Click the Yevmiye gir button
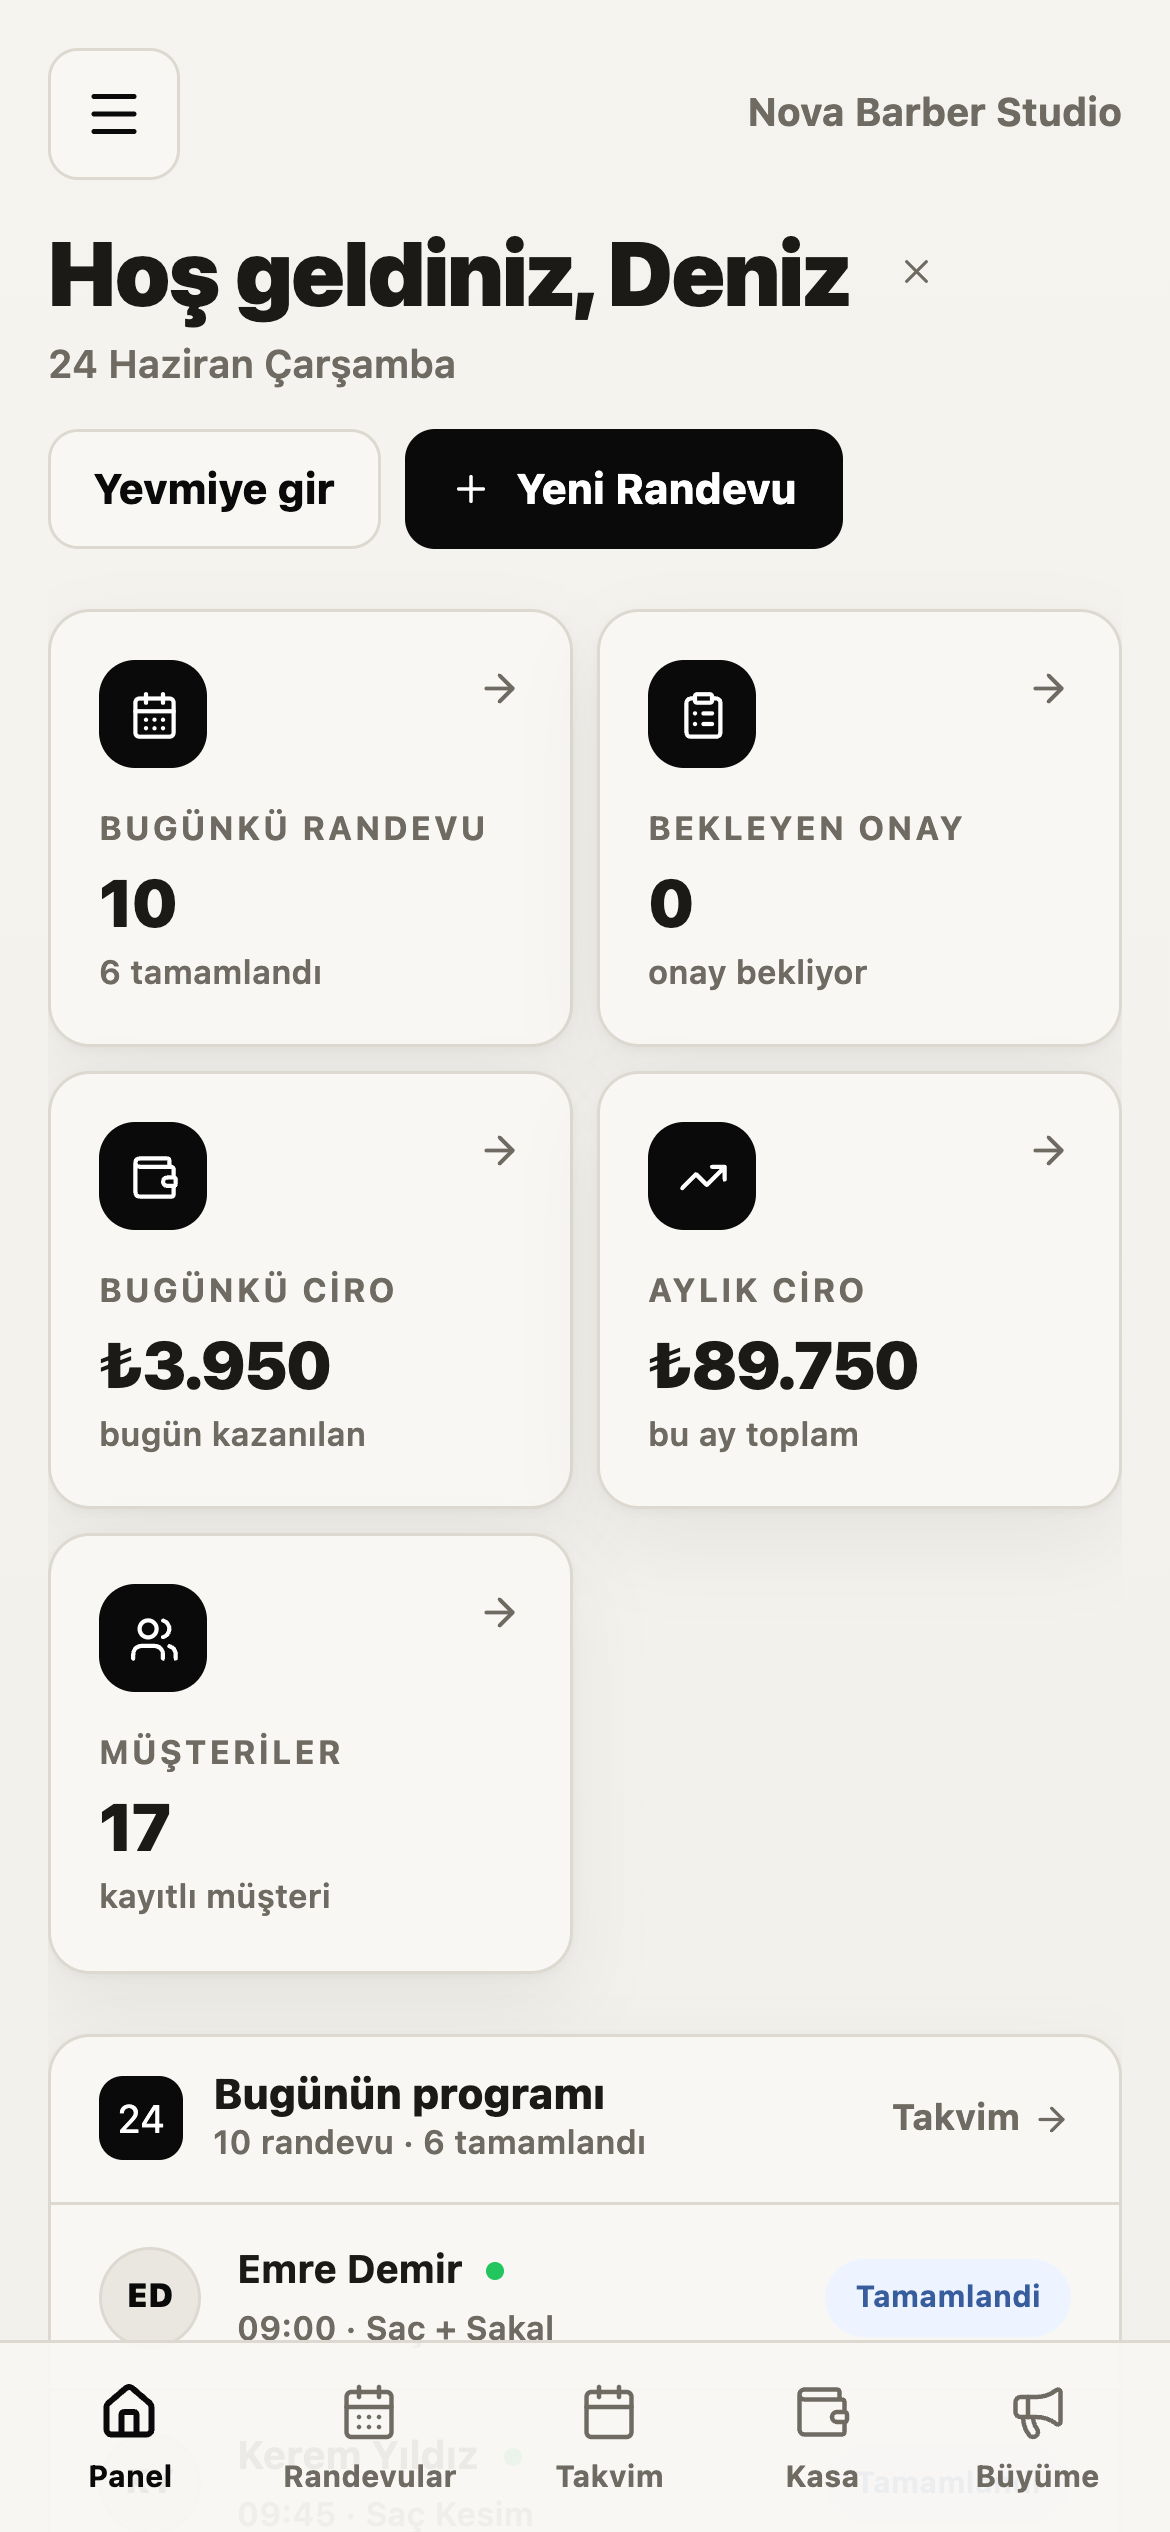Image resolution: width=1170 pixels, height=2532 pixels. (214, 489)
